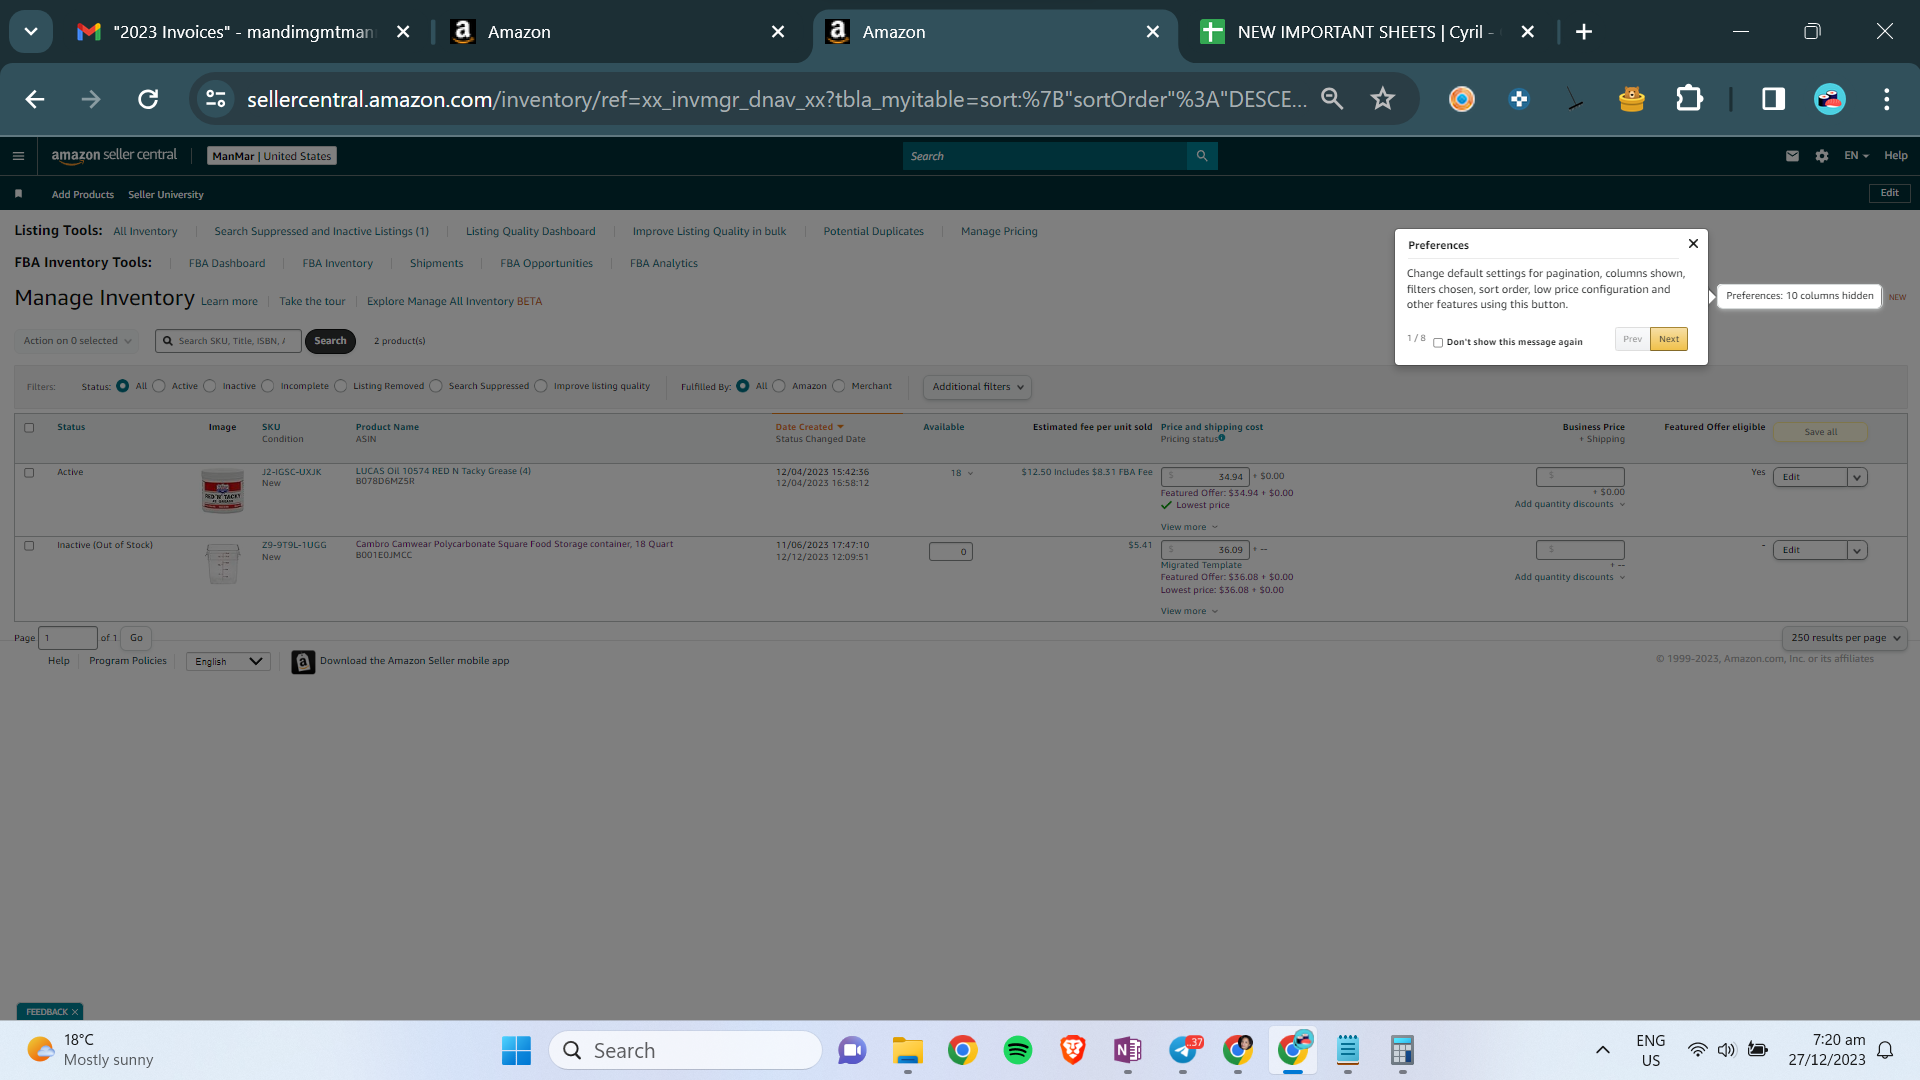The width and height of the screenshot is (1920, 1080).
Task: Close the Preferences tooltip popup
Action: (1693, 244)
